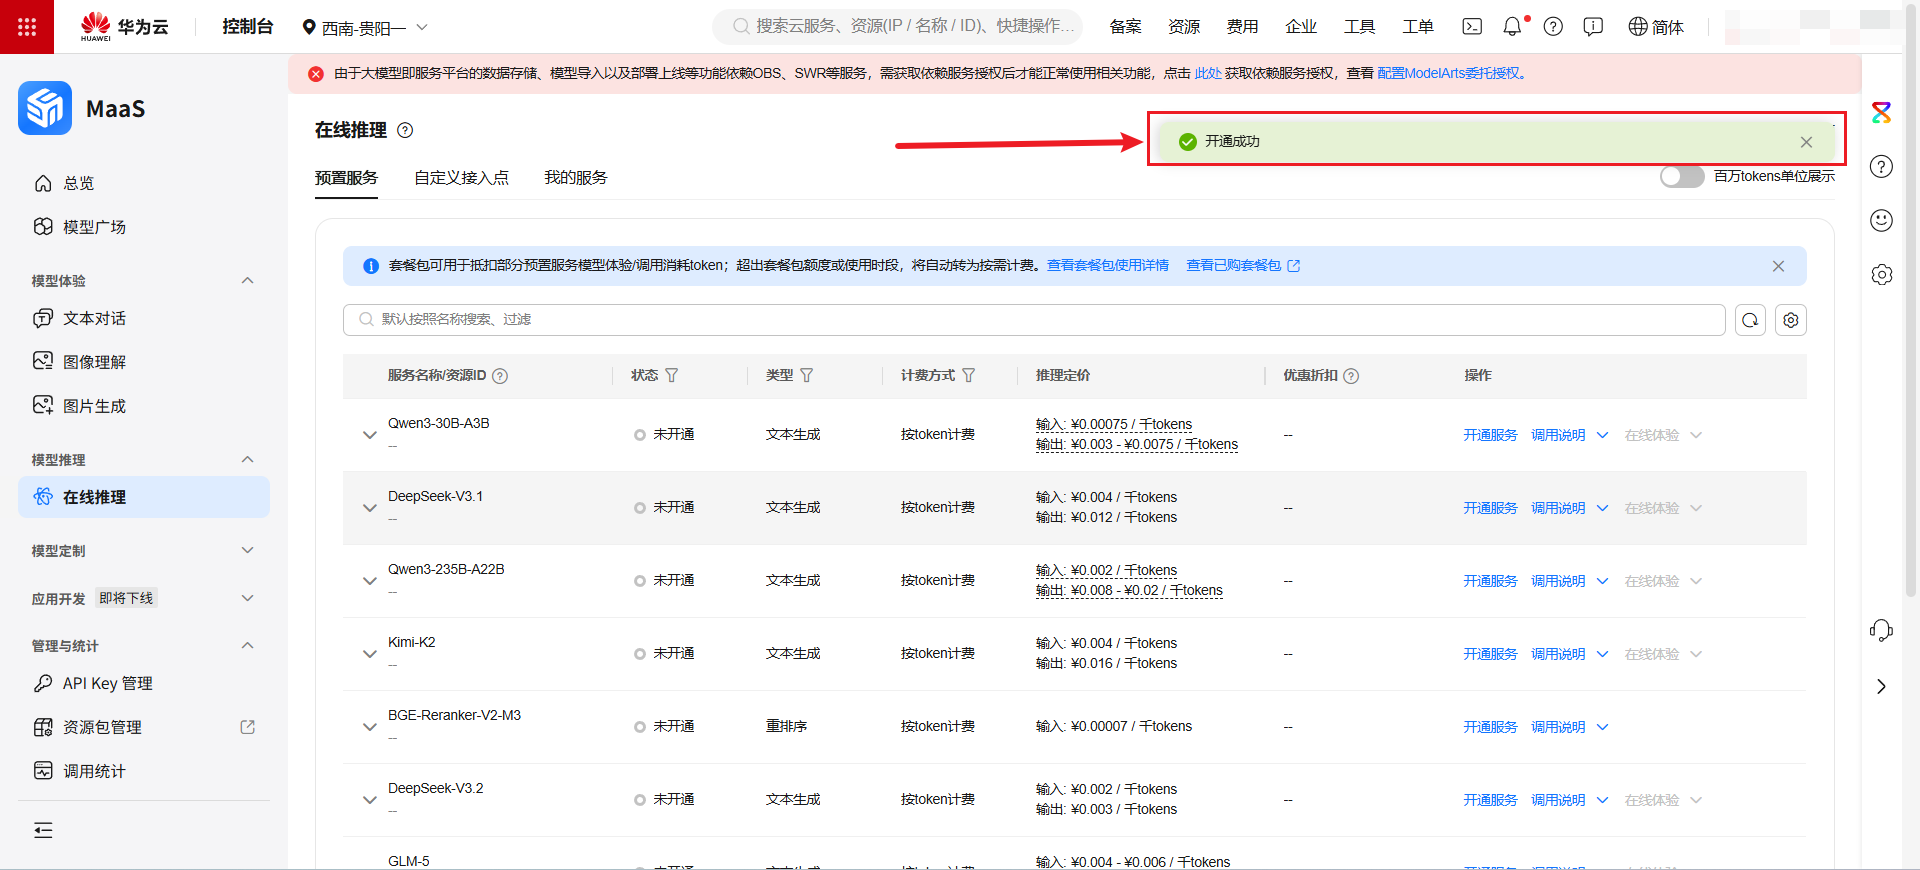This screenshot has width=1920, height=870.
Task: Click 开通服务 for Qwen3-30B-A3B
Action: coord(1490,435)
